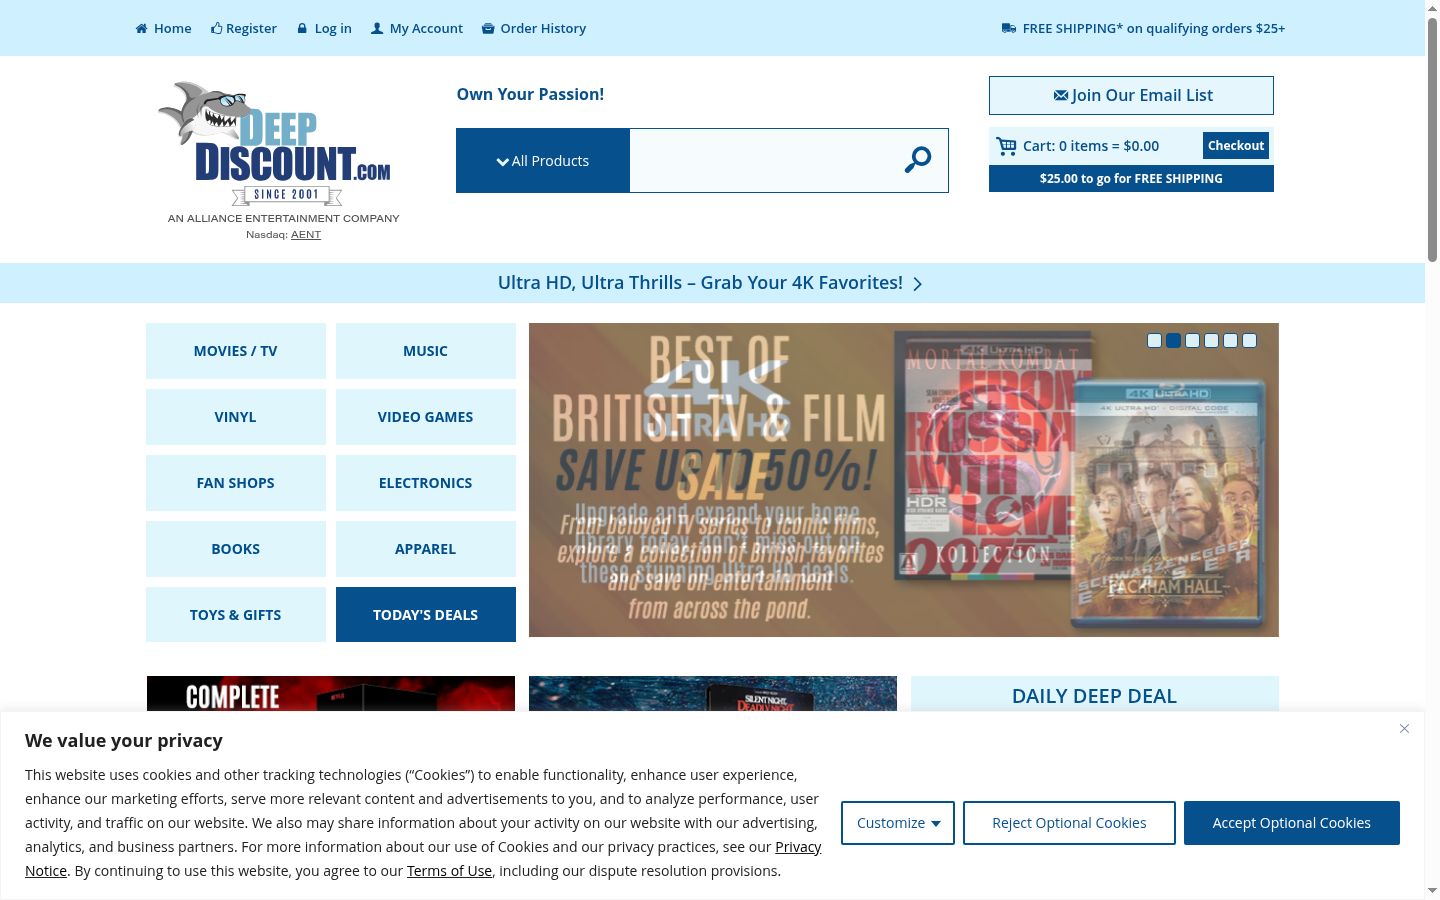
Task: Click the free shipping truck icon
Action: (1009, 28)
